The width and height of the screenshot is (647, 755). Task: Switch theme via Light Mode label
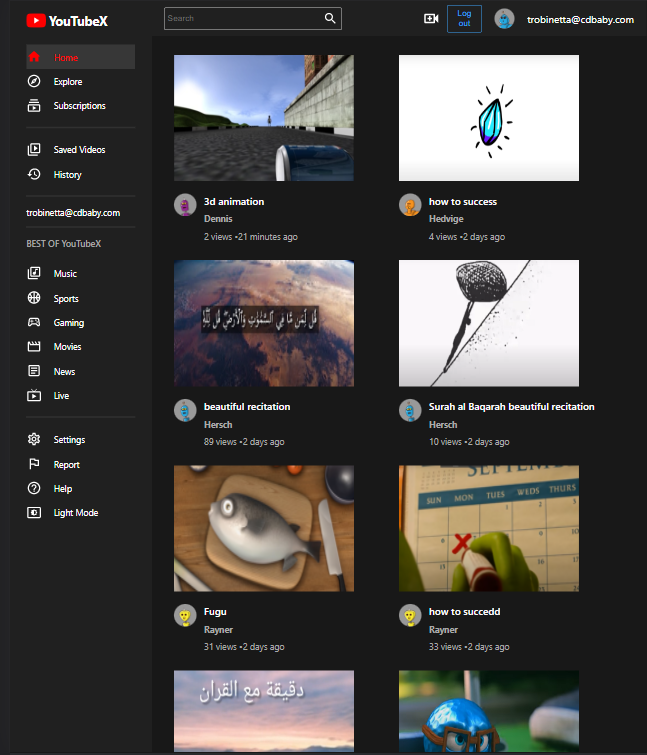[76, 513]
